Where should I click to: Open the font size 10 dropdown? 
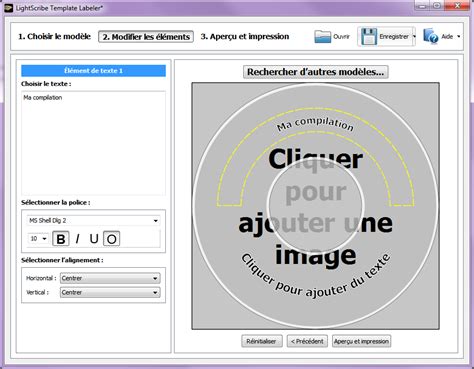tap(38, 239)
